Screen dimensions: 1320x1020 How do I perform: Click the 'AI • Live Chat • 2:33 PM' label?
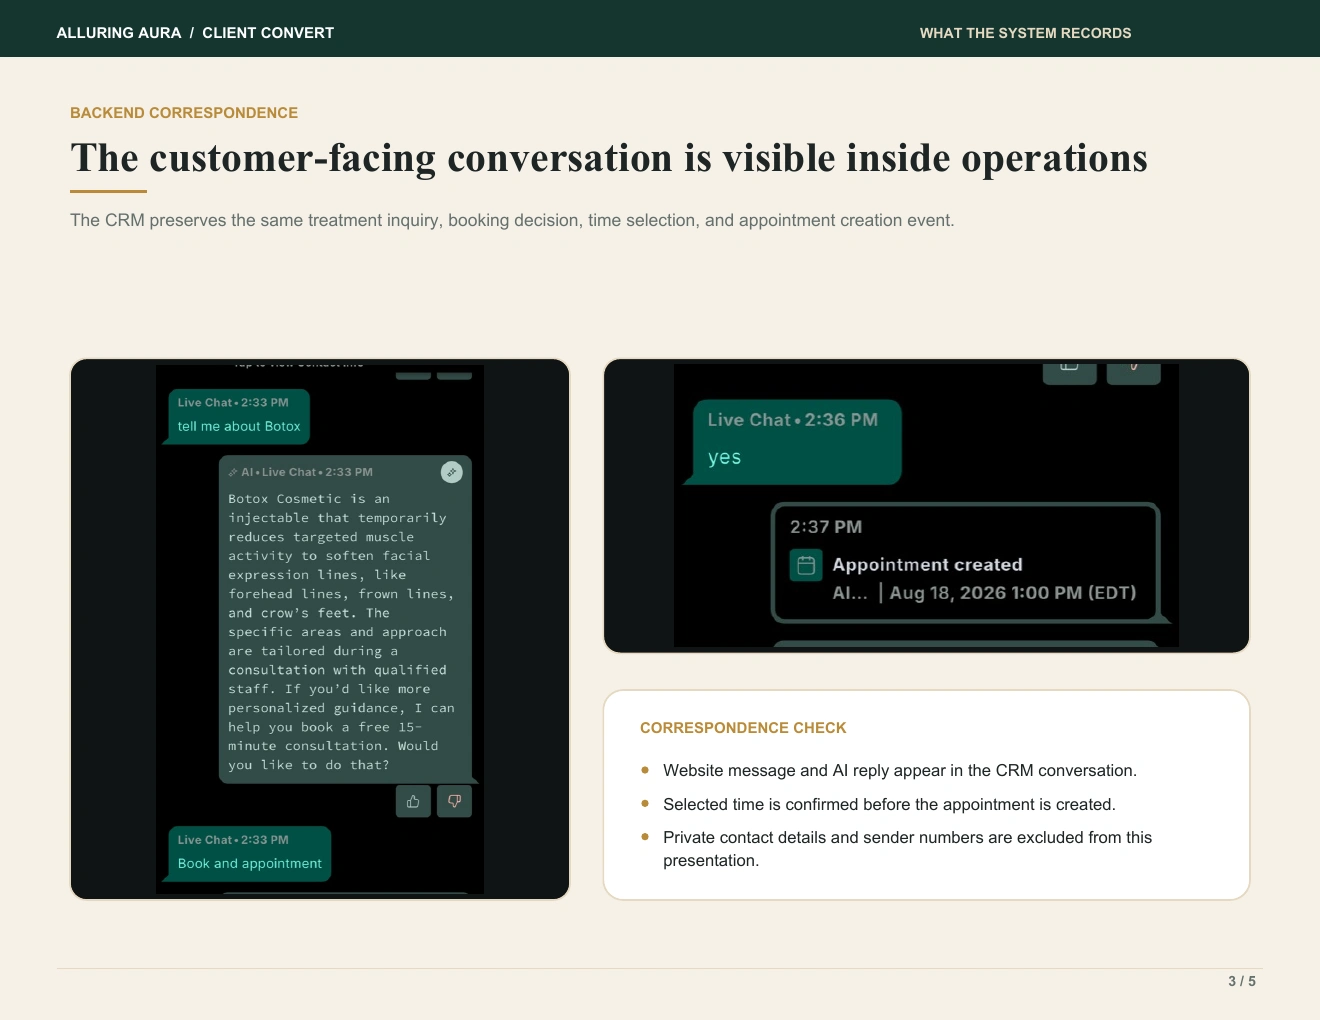(300, 472)
